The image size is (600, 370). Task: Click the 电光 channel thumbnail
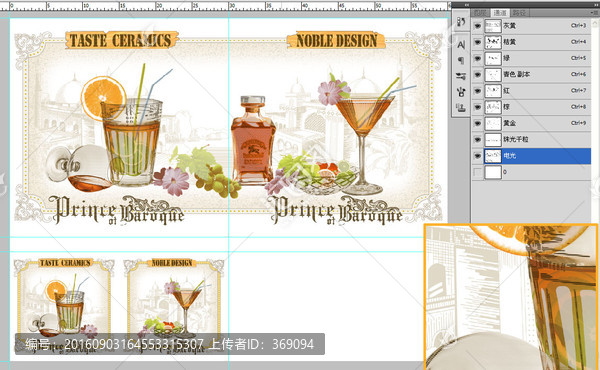493,156
